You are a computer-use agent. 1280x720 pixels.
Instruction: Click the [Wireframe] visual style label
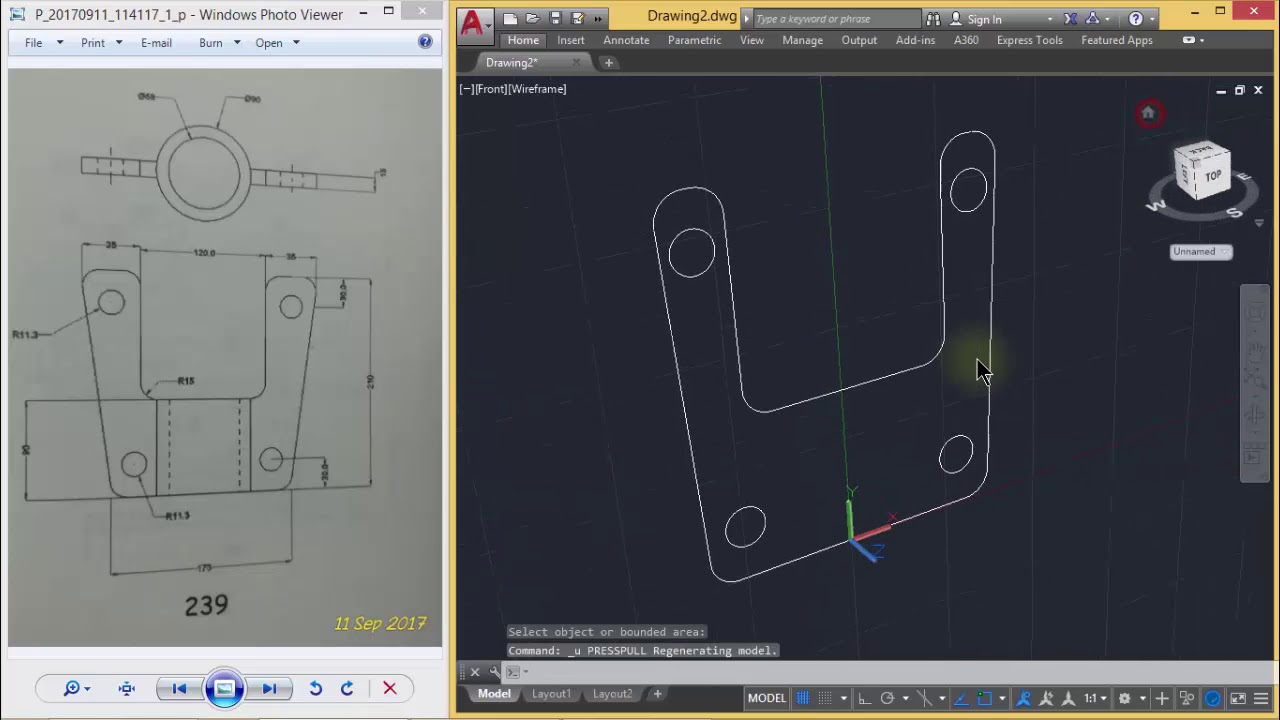[x=538, y=89]
